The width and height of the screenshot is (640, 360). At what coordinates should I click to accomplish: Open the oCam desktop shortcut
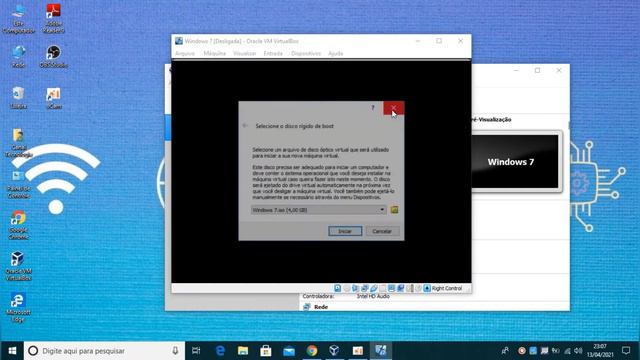53,98
